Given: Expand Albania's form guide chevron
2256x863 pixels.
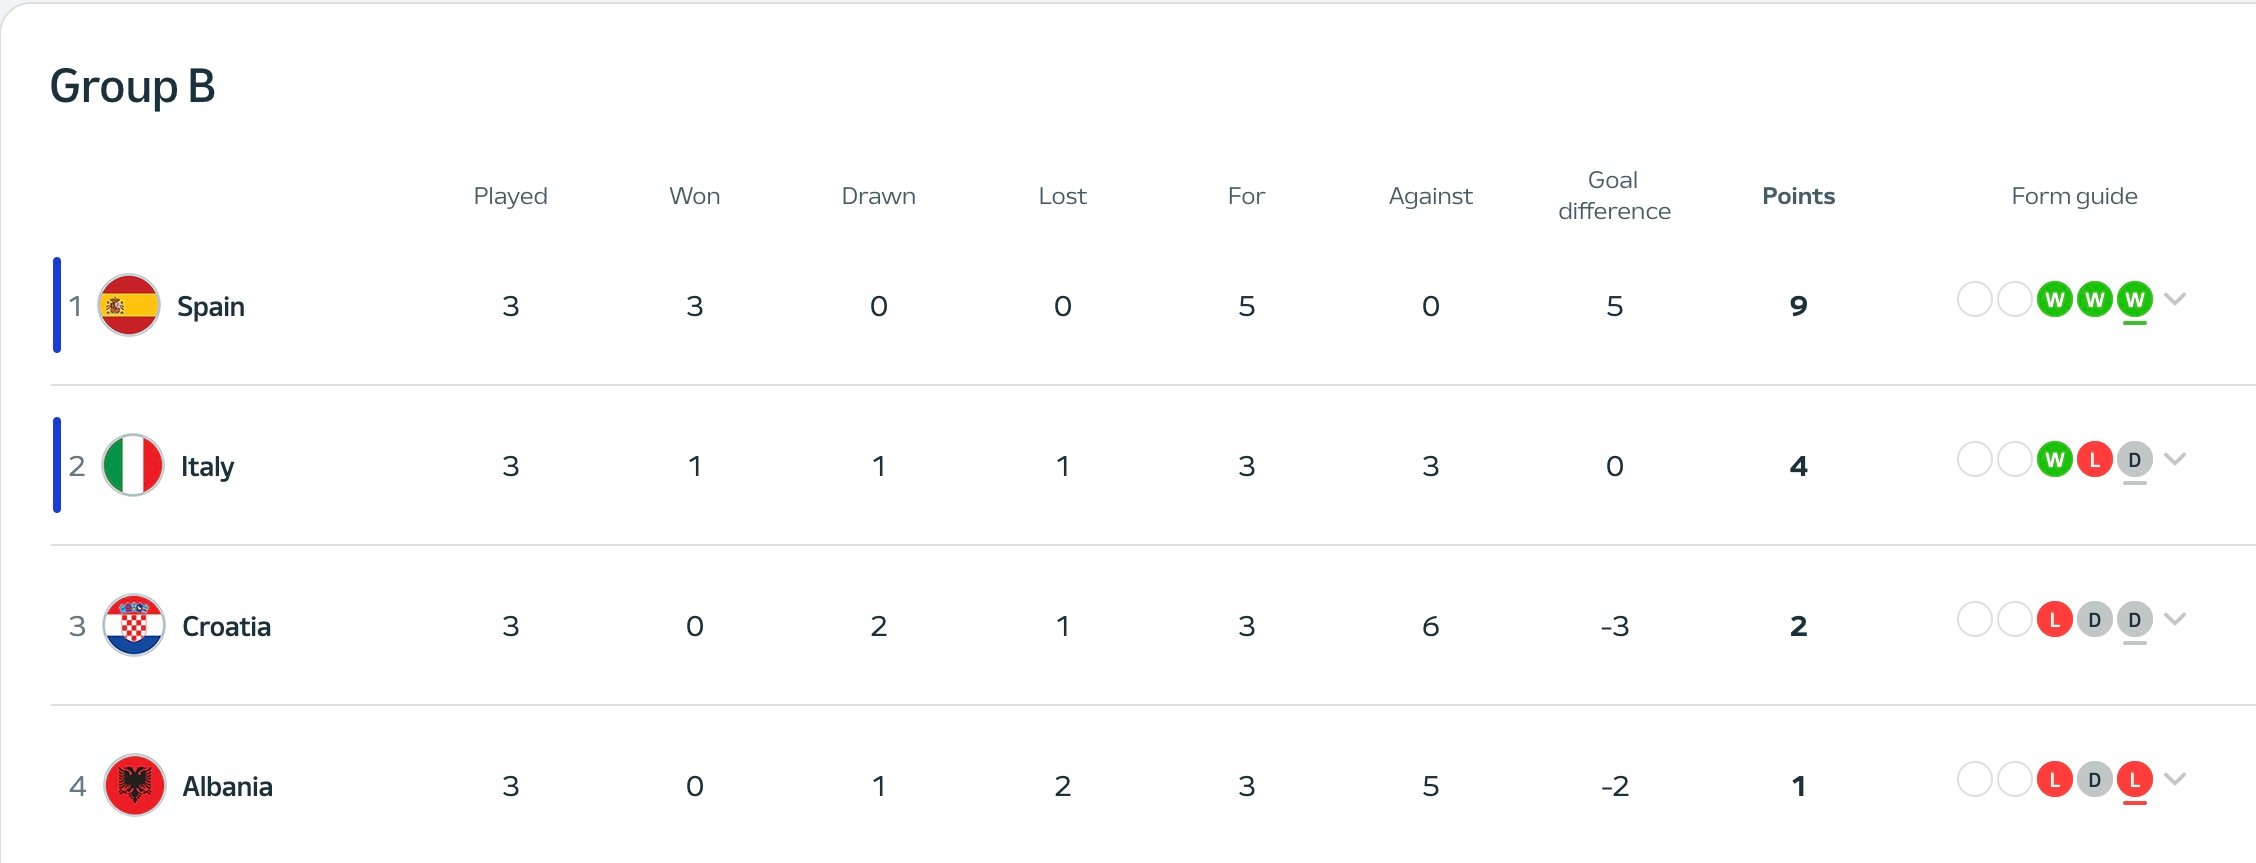Looking at the screenshot, I should click(2175, 778).
